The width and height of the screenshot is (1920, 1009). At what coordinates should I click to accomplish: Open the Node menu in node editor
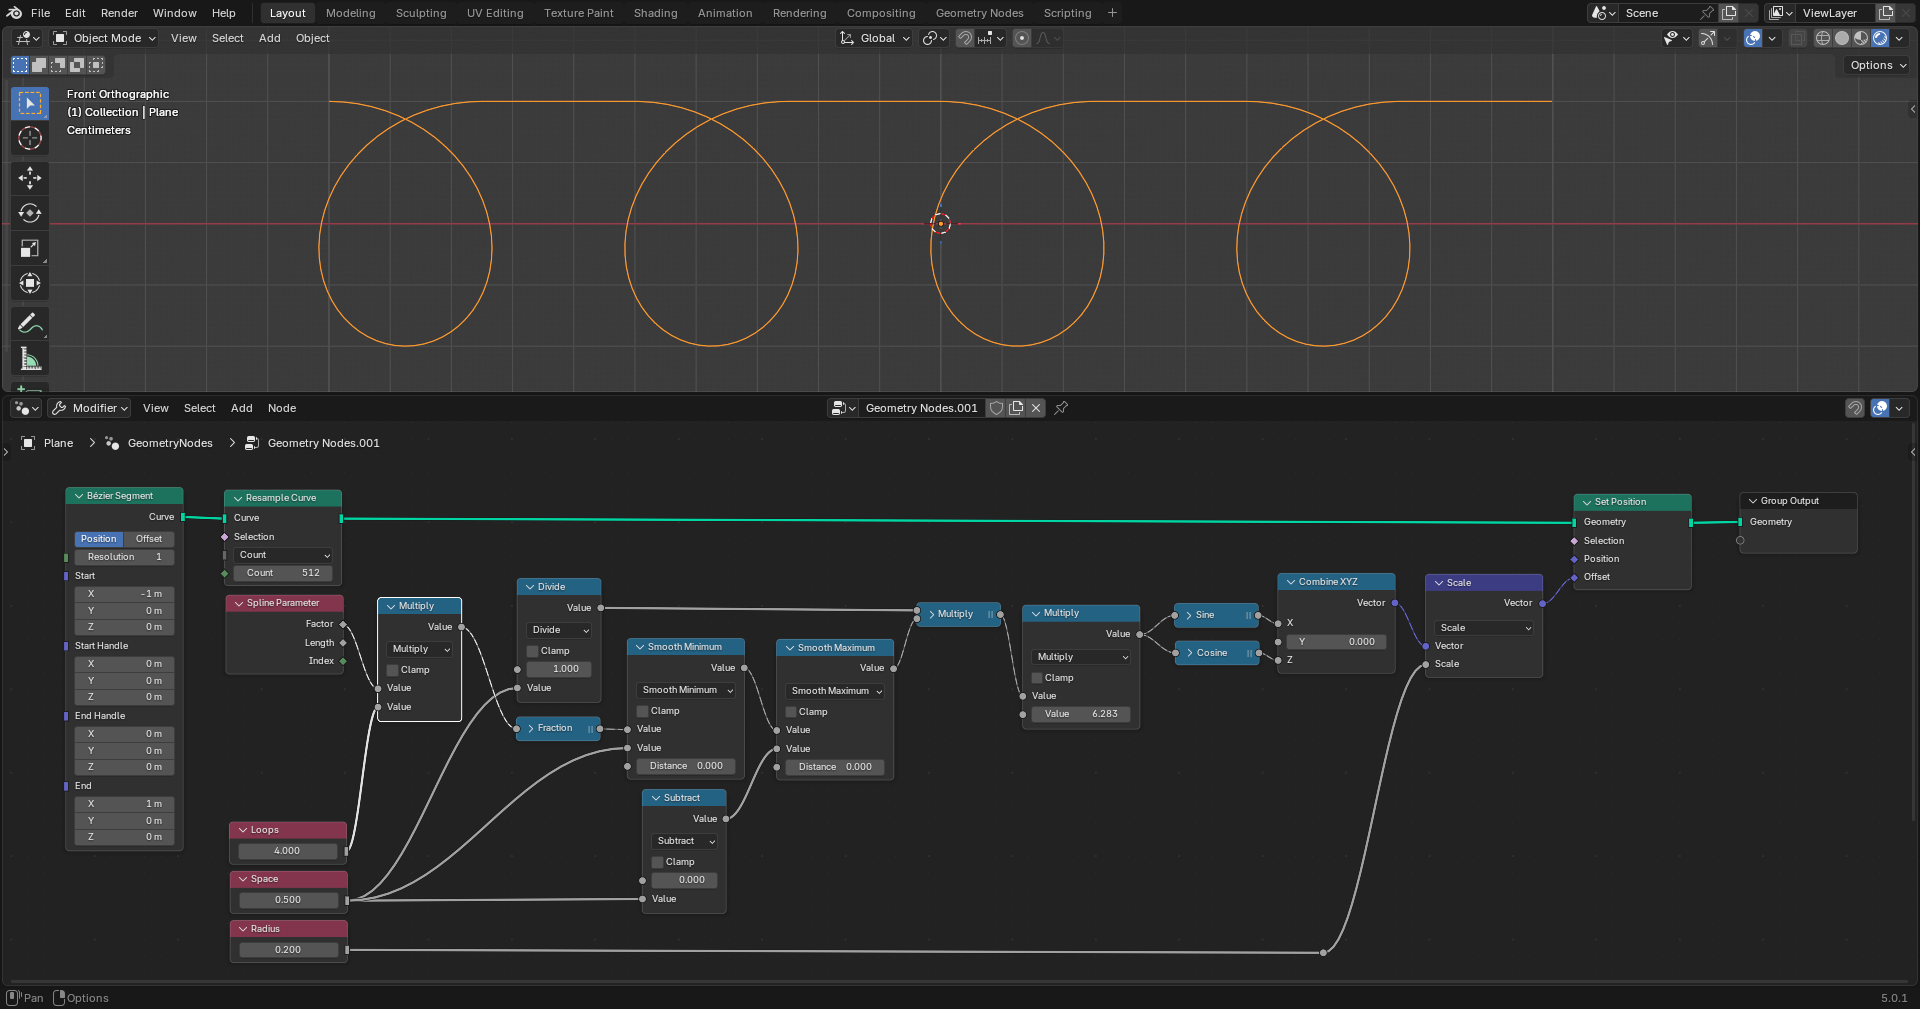[282, 408]
